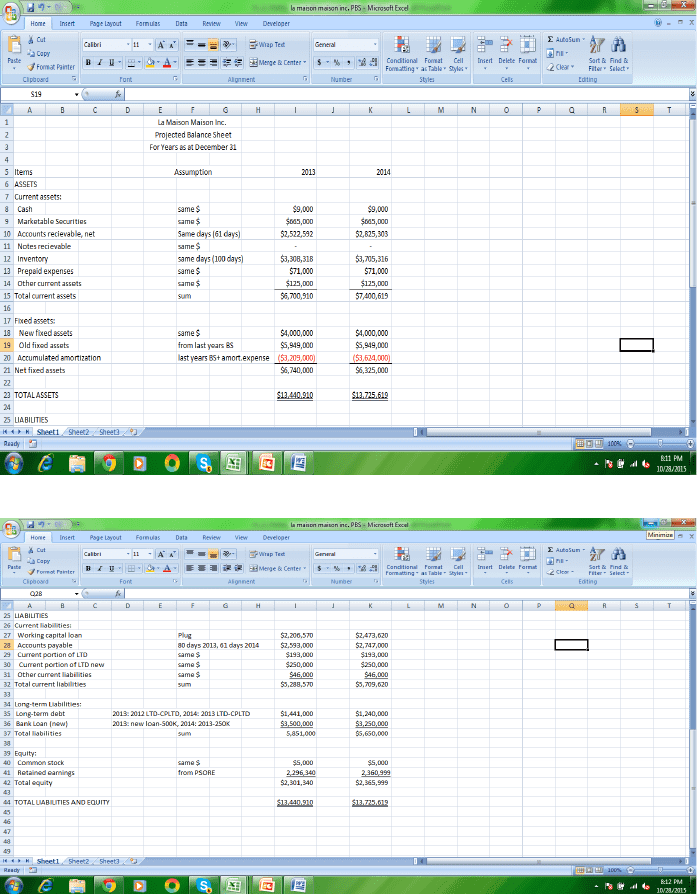This screenshot has height=894, width=697.
Task: Toggle Italic in the upper Excel window
Action: click(100, 62)
